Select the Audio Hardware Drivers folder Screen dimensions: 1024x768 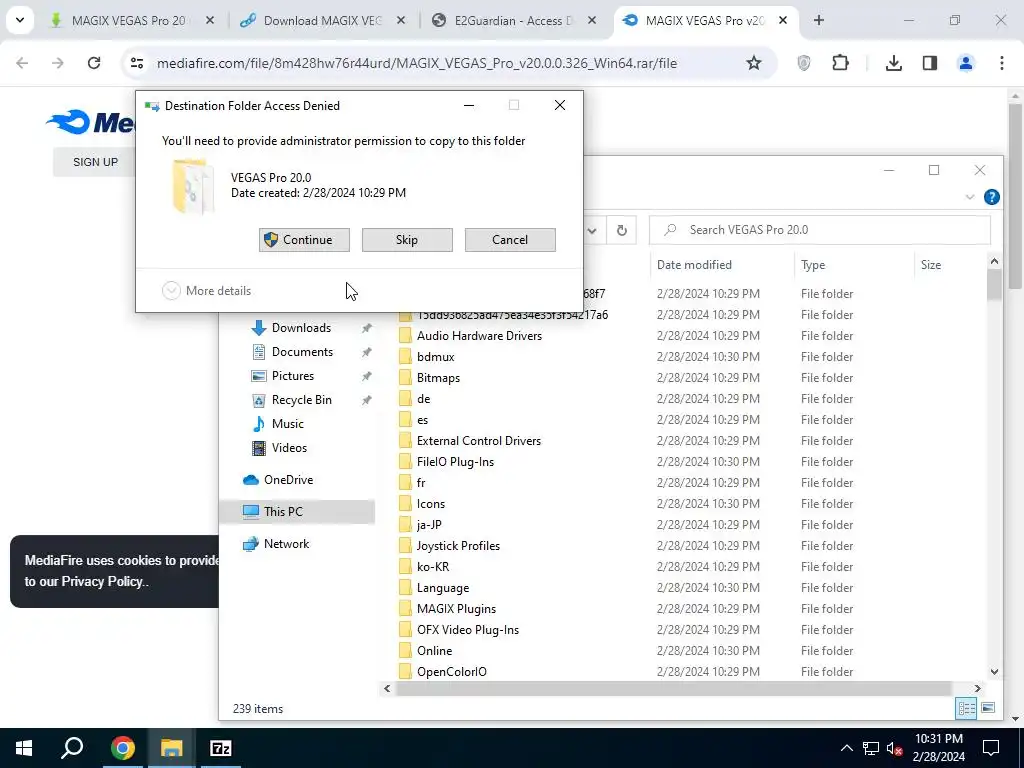479,336
